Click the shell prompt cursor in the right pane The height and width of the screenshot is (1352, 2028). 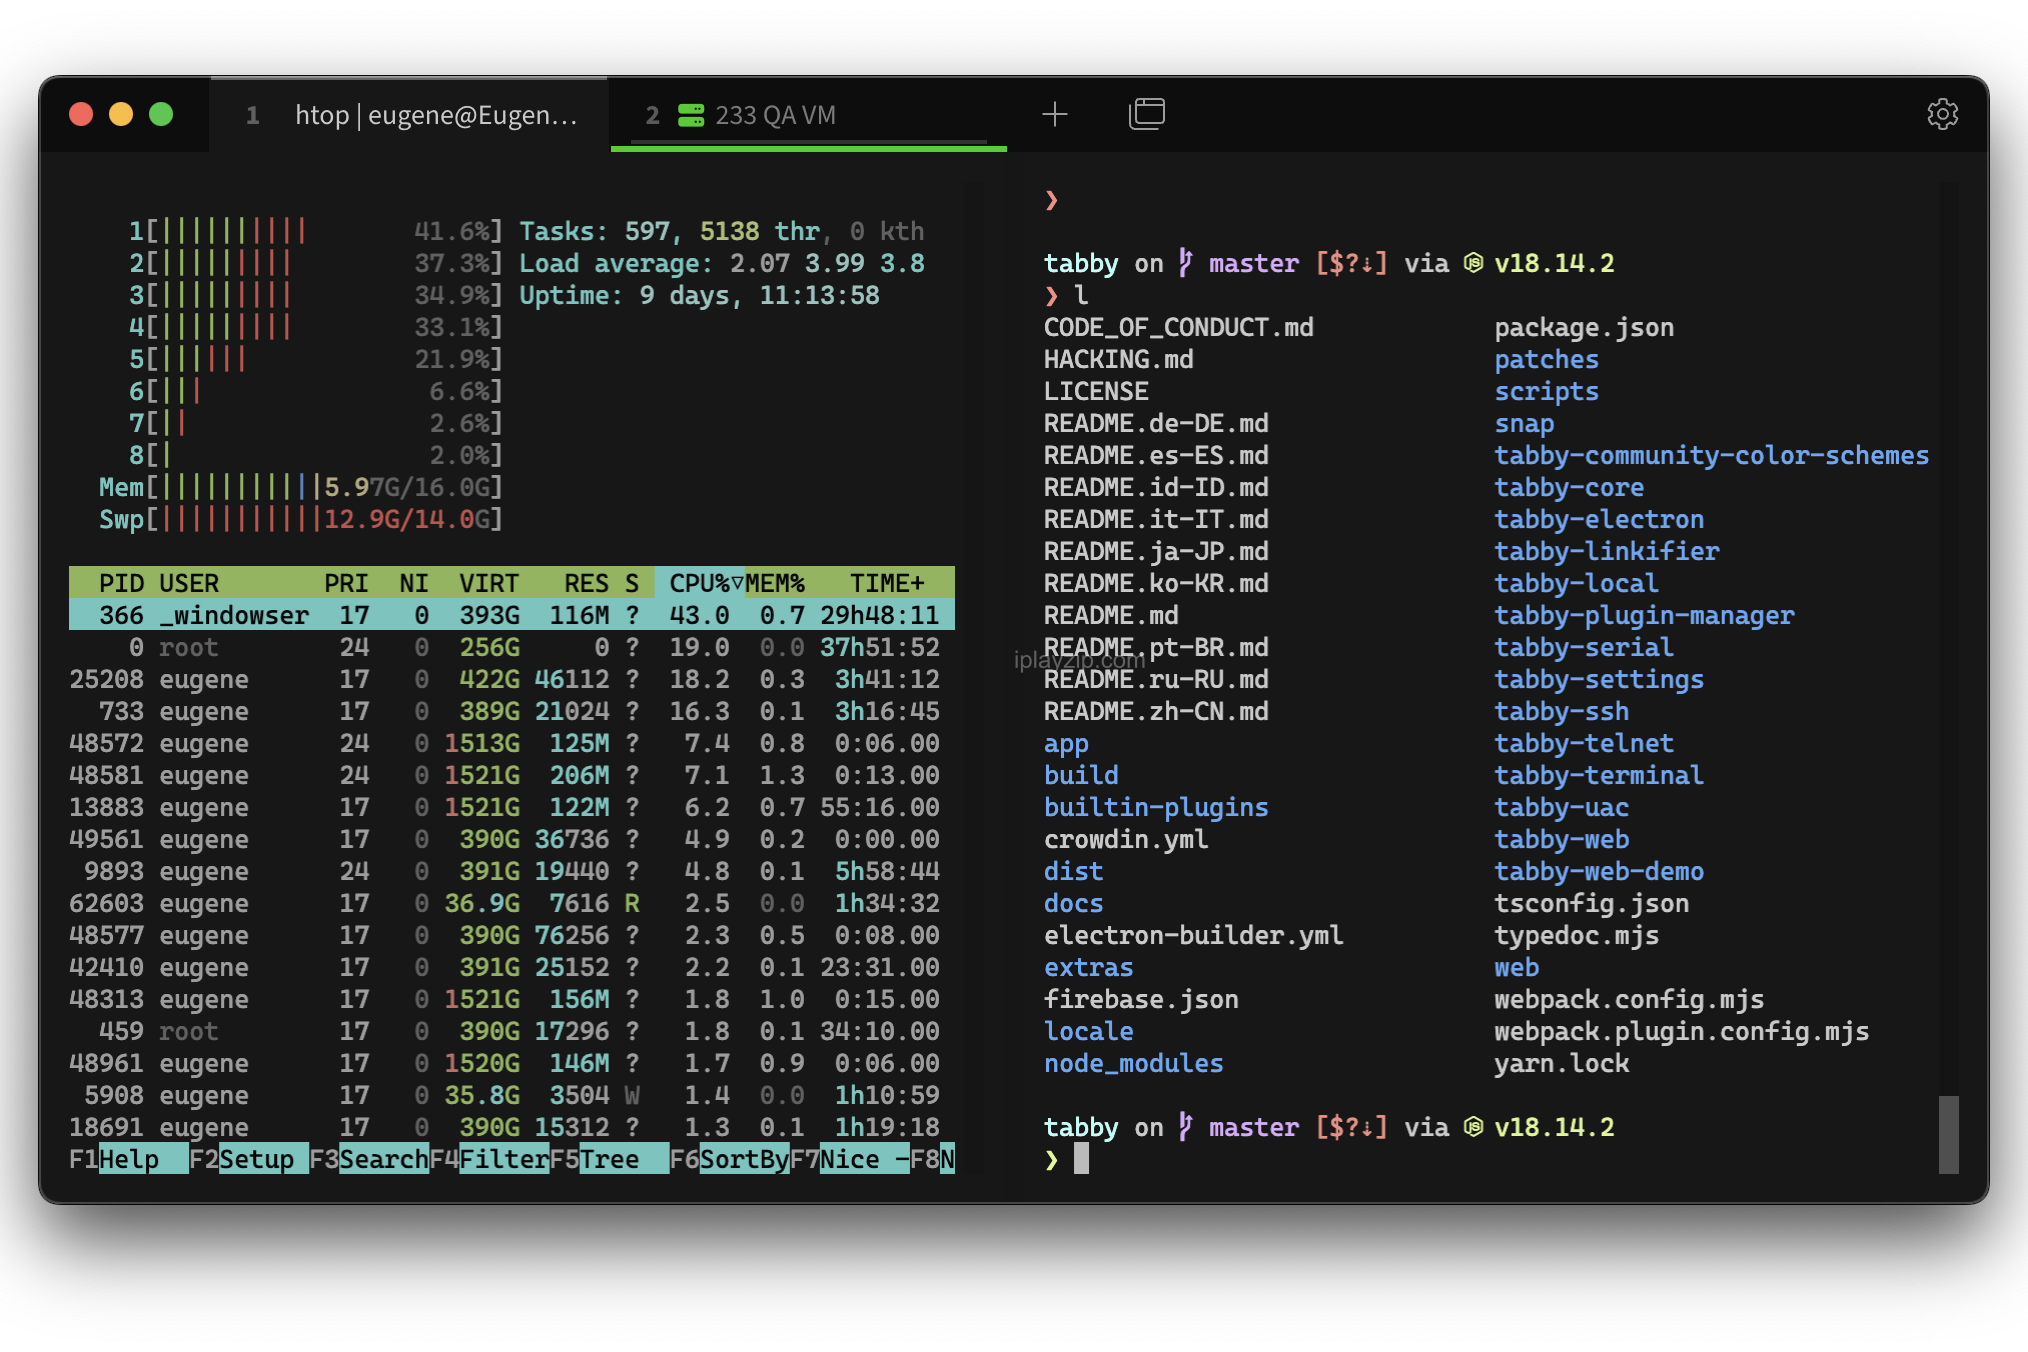(x=1081, y=1159)
